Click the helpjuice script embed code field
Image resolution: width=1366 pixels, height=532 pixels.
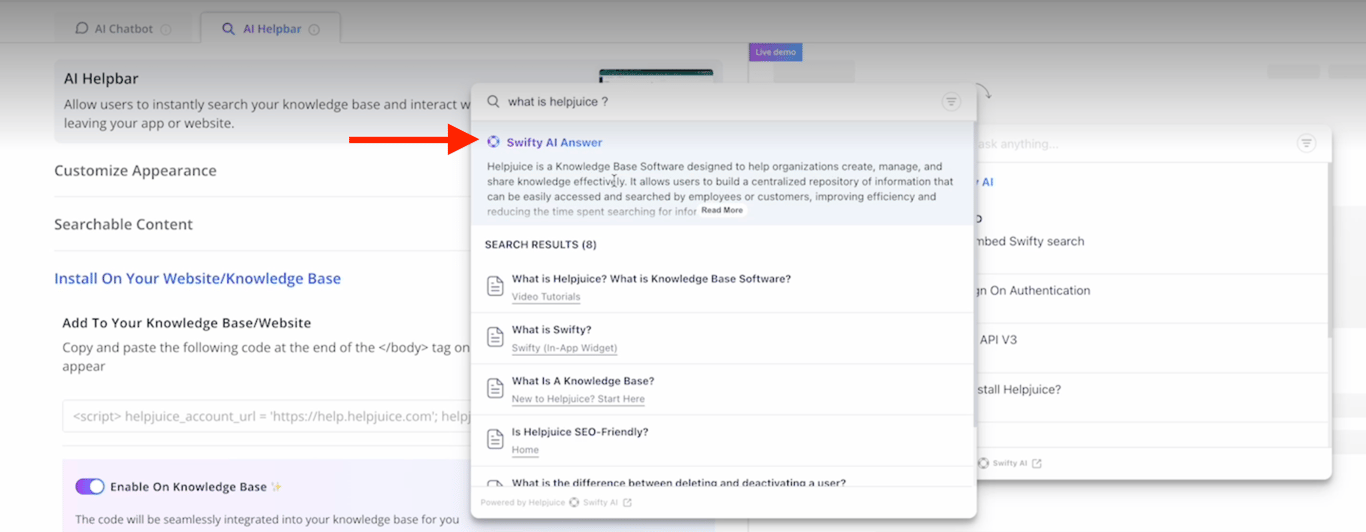point(268,416)
